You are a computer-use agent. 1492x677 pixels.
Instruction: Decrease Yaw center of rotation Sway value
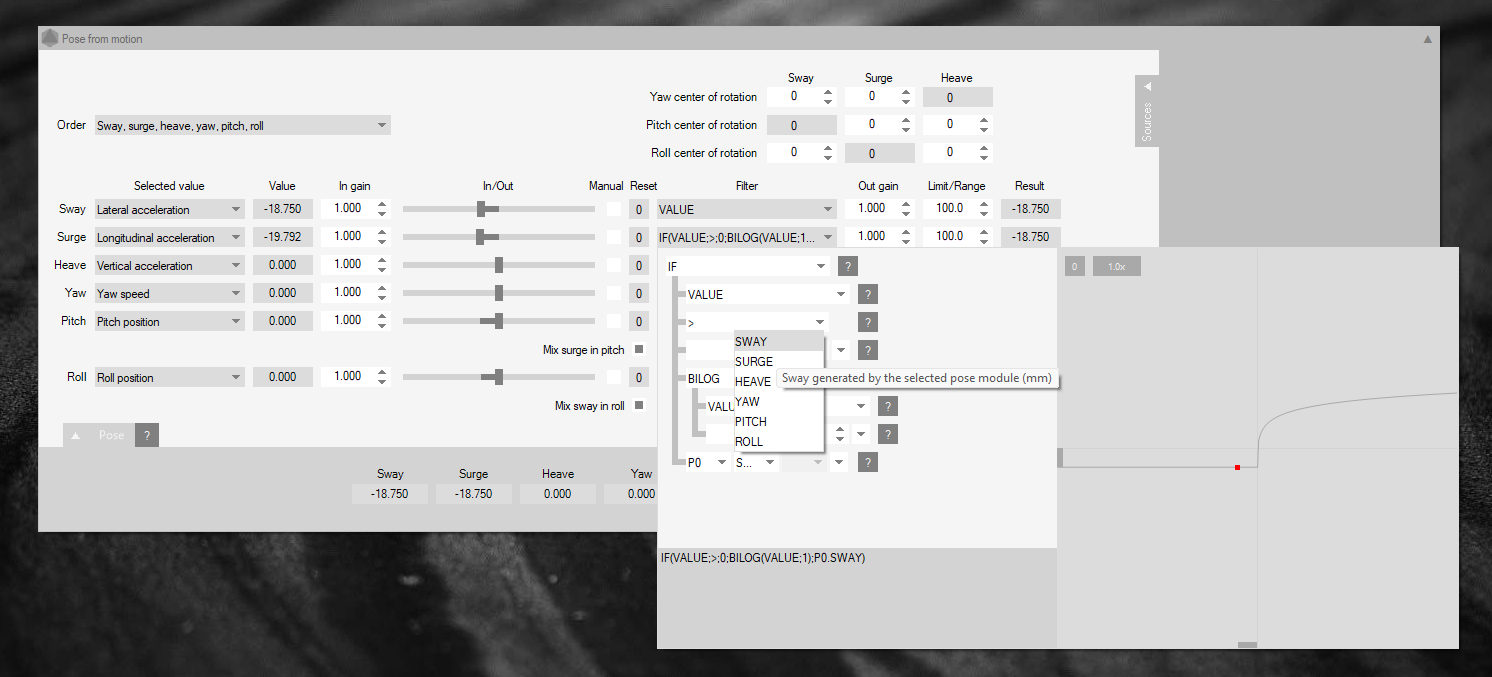pyautogui.click(x=828, y=102)
